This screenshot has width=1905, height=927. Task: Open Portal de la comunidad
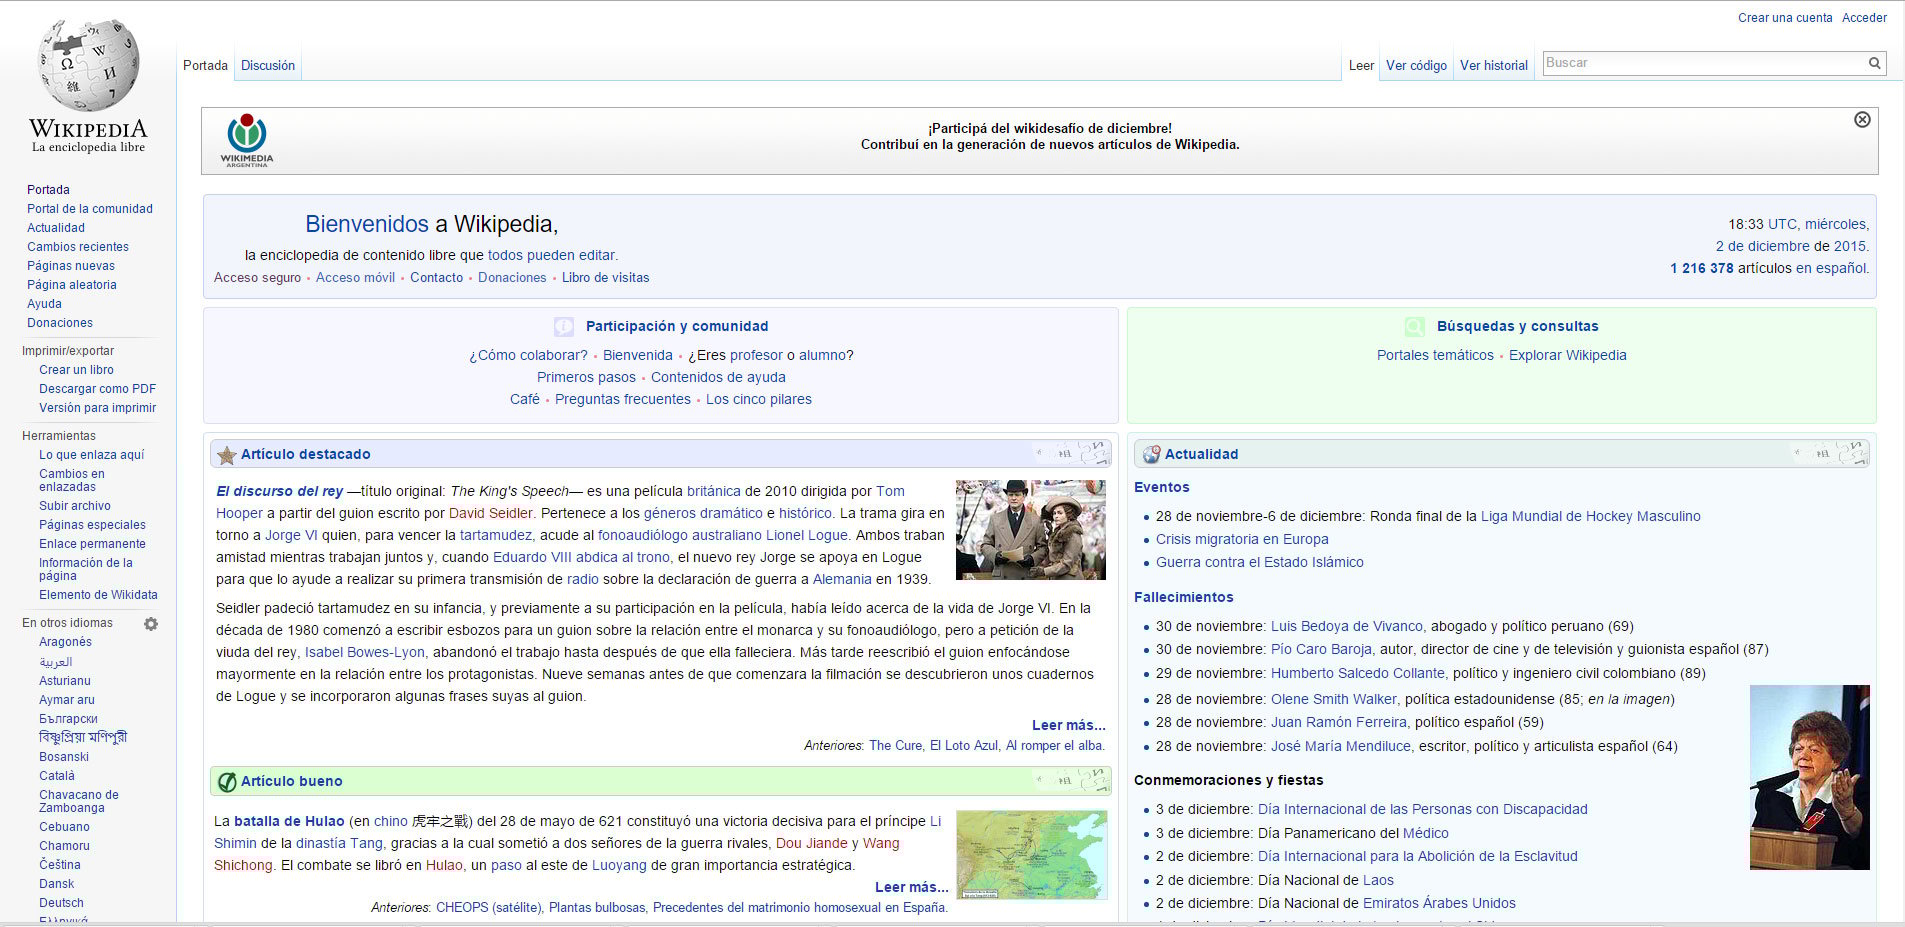[x=90, y=209]
